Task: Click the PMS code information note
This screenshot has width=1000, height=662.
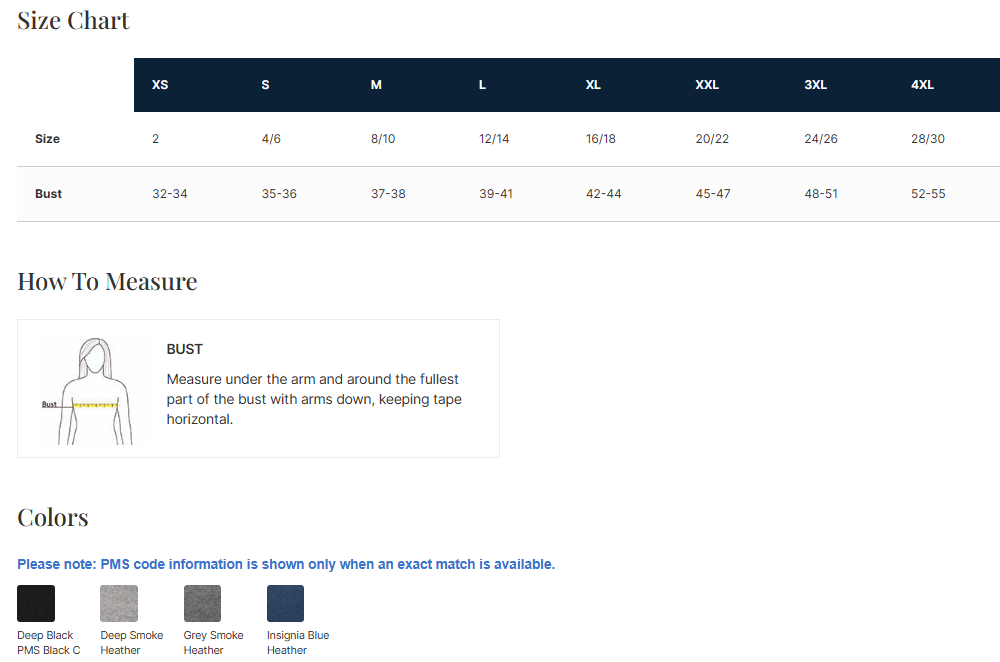Action: click(x=286, y=564)
